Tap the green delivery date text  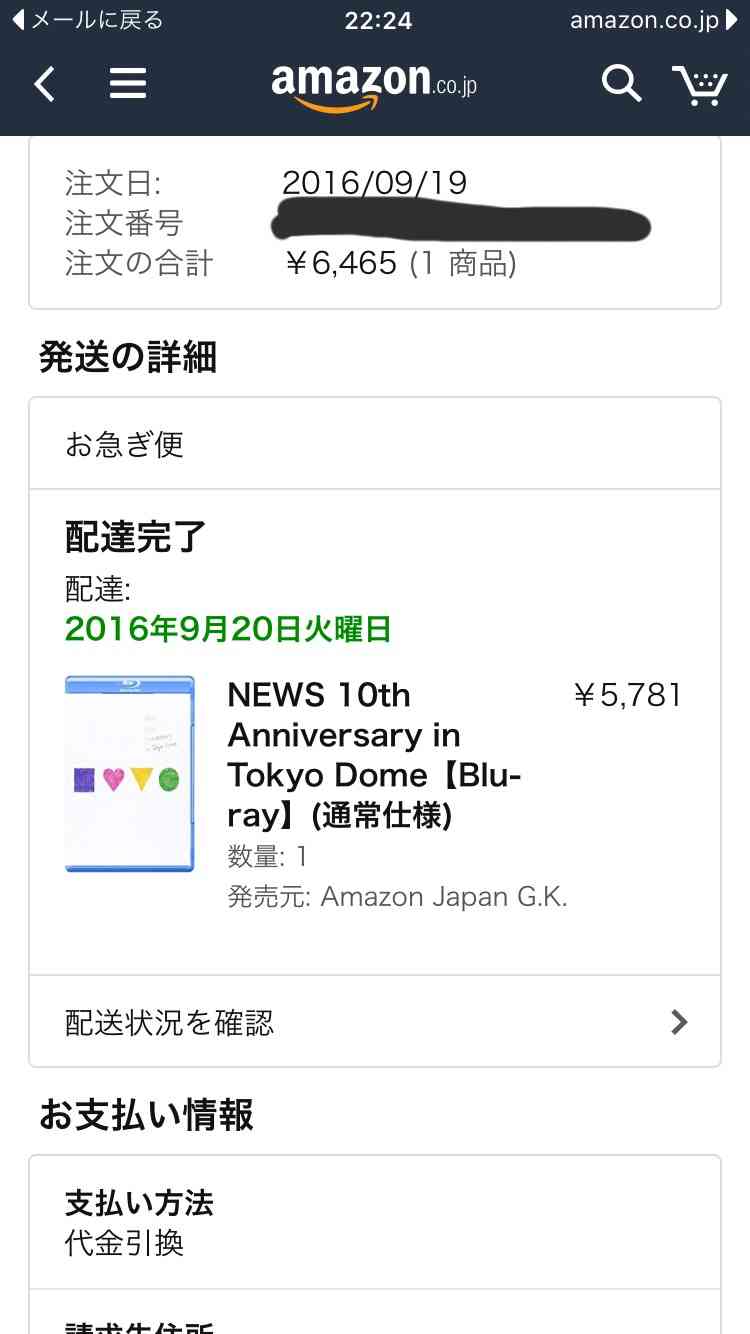click(228, 629)
